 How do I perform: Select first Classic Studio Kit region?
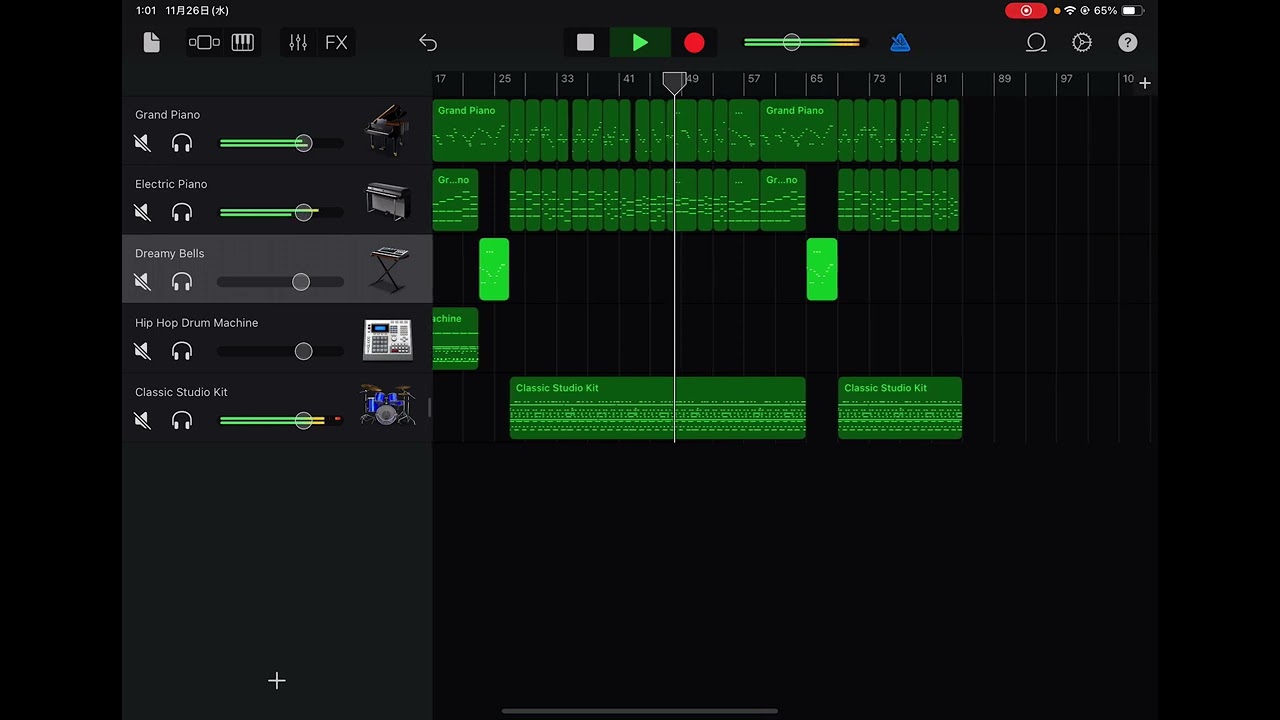click(658, 408)
